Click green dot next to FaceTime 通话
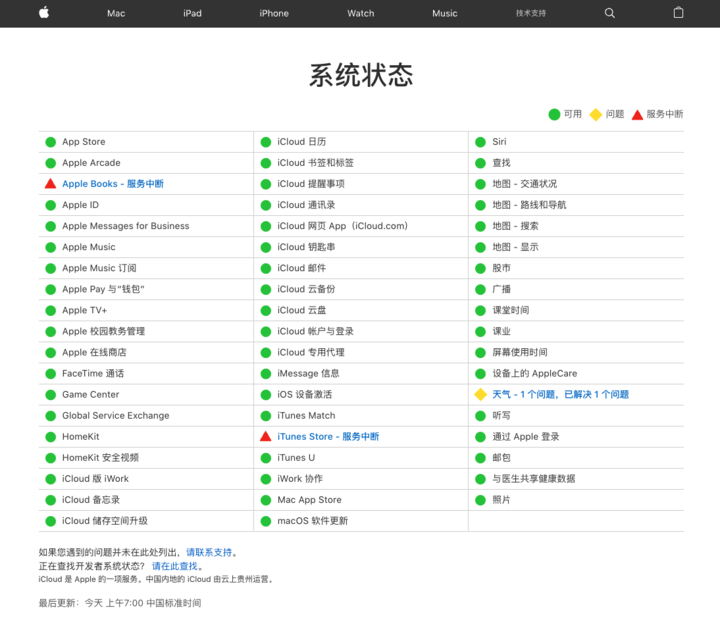The image size is (720, 624). click(x=51, y=374)
